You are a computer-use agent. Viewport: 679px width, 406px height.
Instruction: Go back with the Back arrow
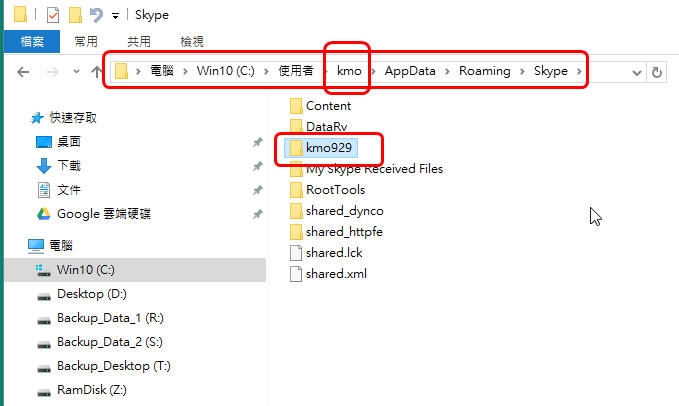(23, 71)
